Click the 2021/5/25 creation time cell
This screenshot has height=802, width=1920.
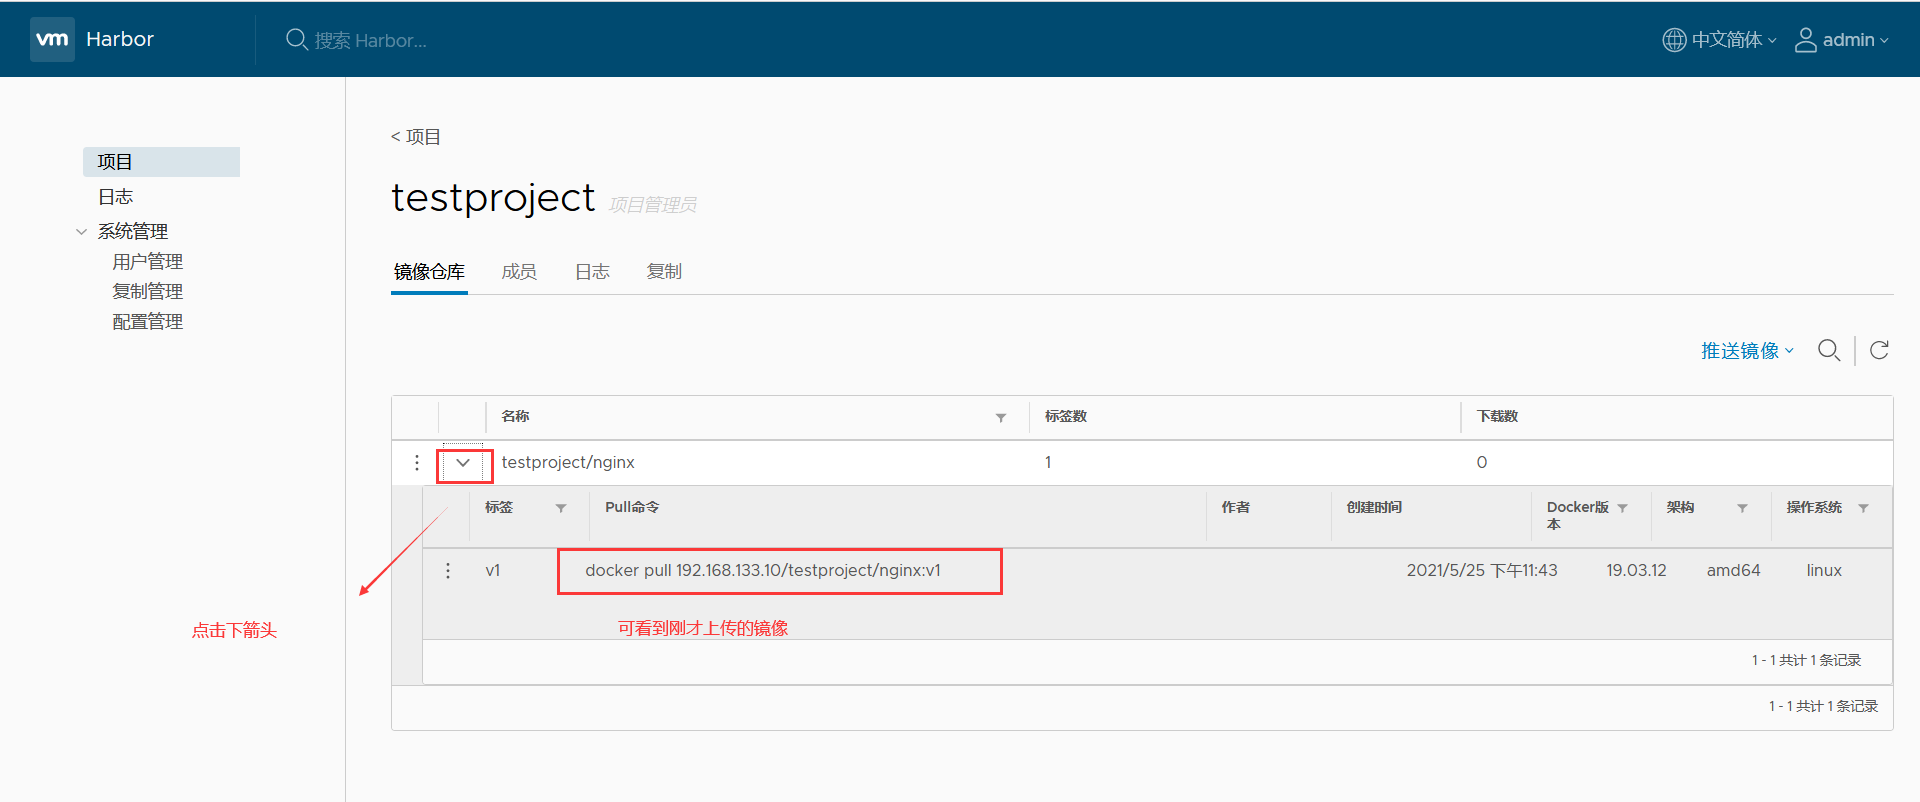1482,571
